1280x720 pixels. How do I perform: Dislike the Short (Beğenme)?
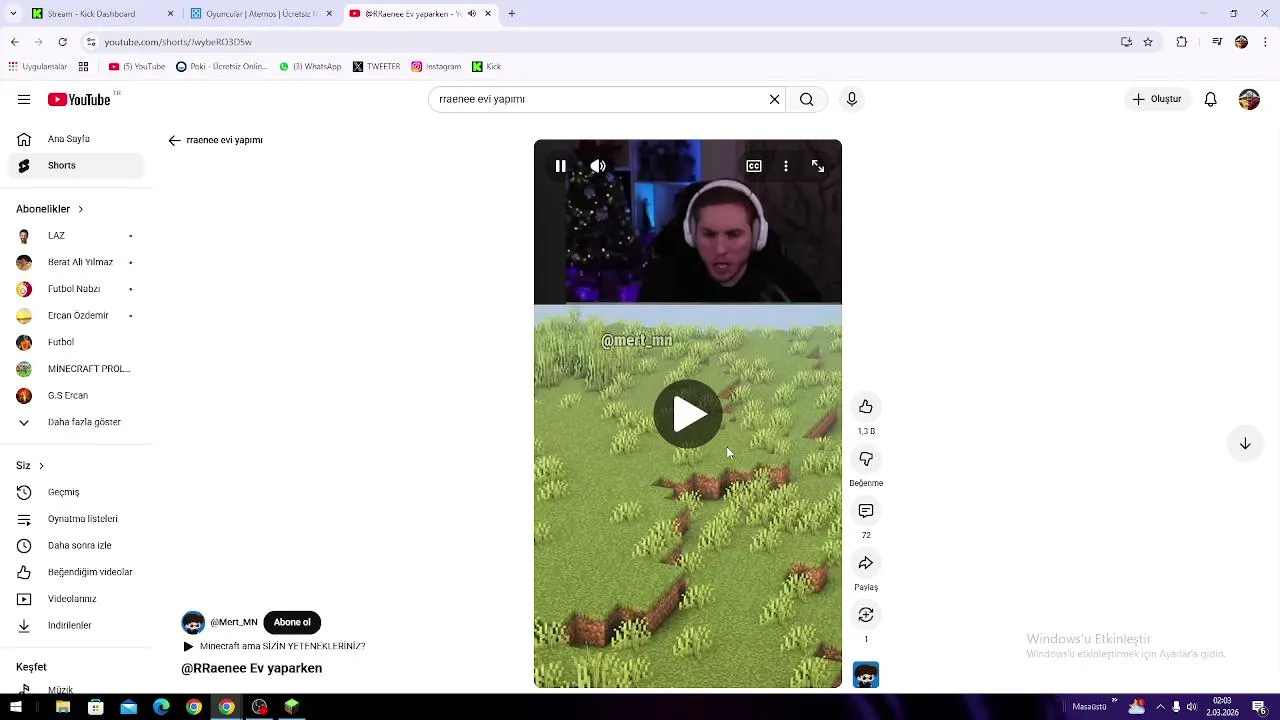tap(866, 459)
